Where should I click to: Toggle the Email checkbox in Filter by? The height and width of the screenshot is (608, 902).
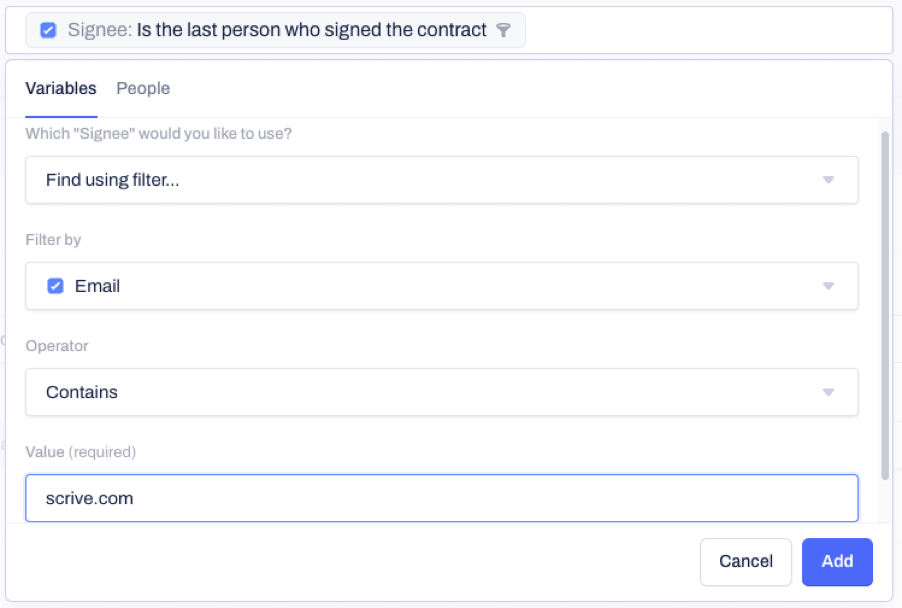[55, 286]
